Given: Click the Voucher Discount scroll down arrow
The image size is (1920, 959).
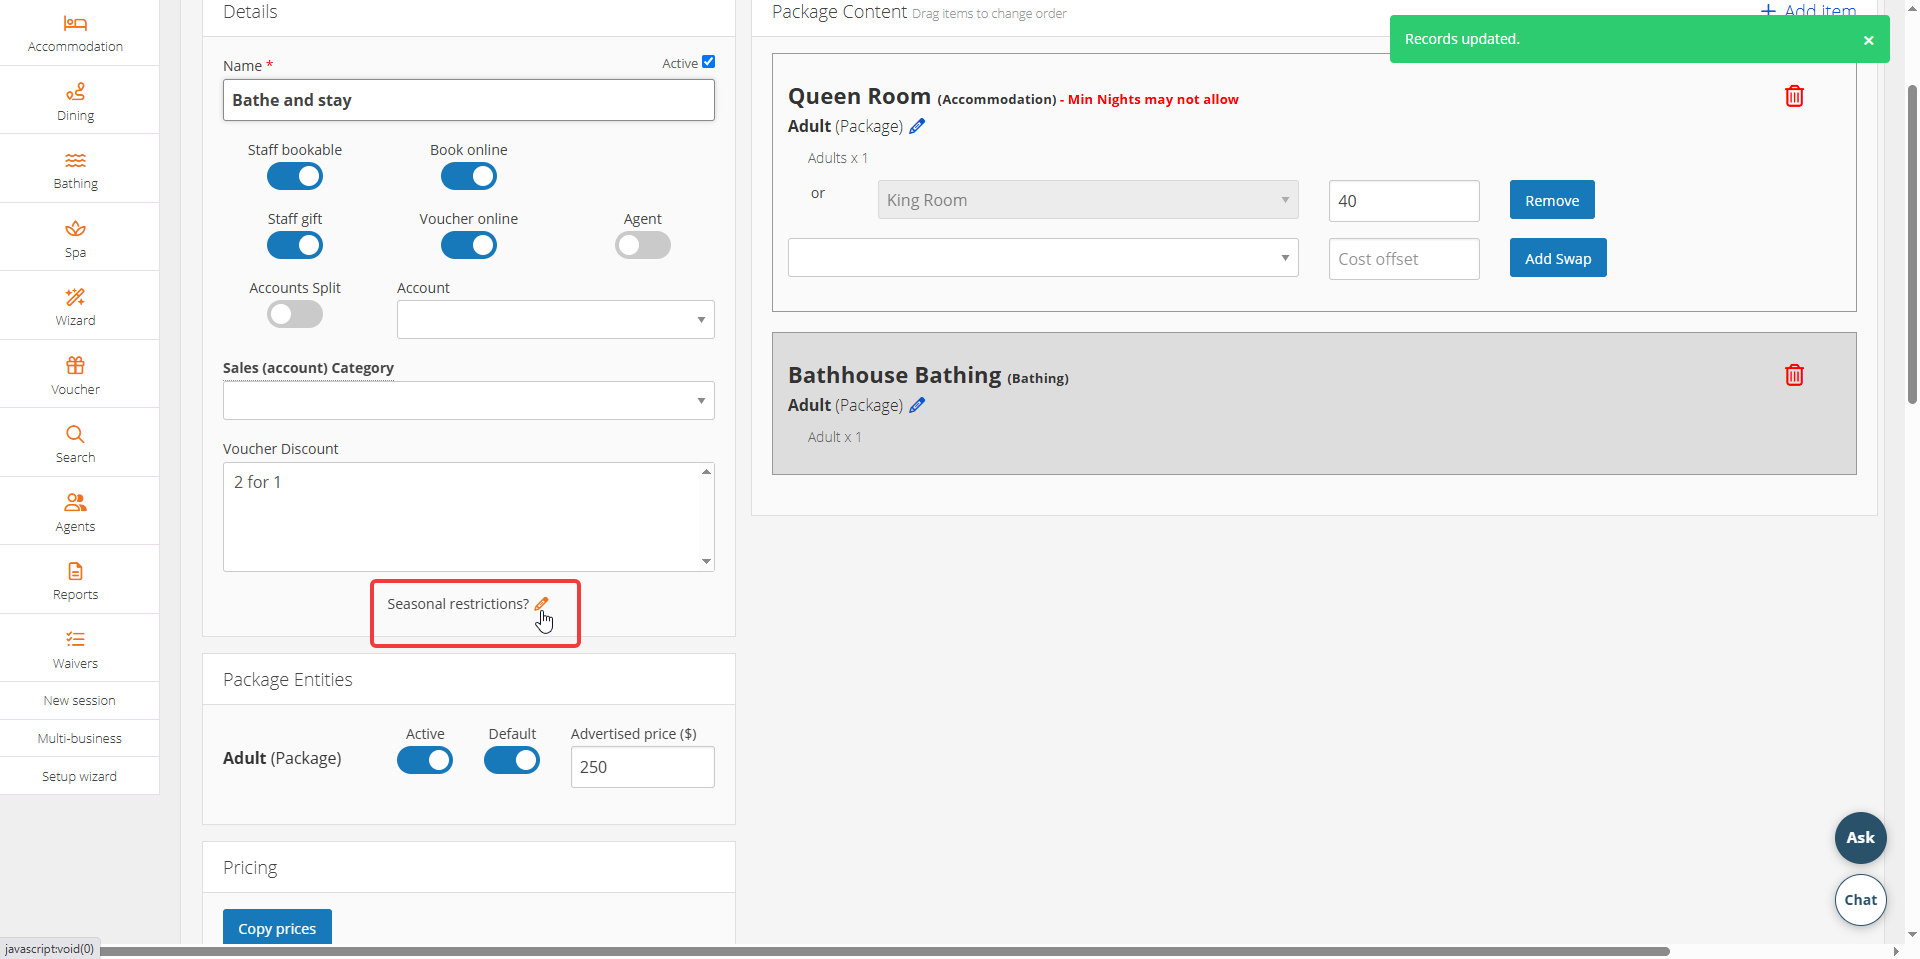Looking at the screenshot, I should (x=706, y=562).
